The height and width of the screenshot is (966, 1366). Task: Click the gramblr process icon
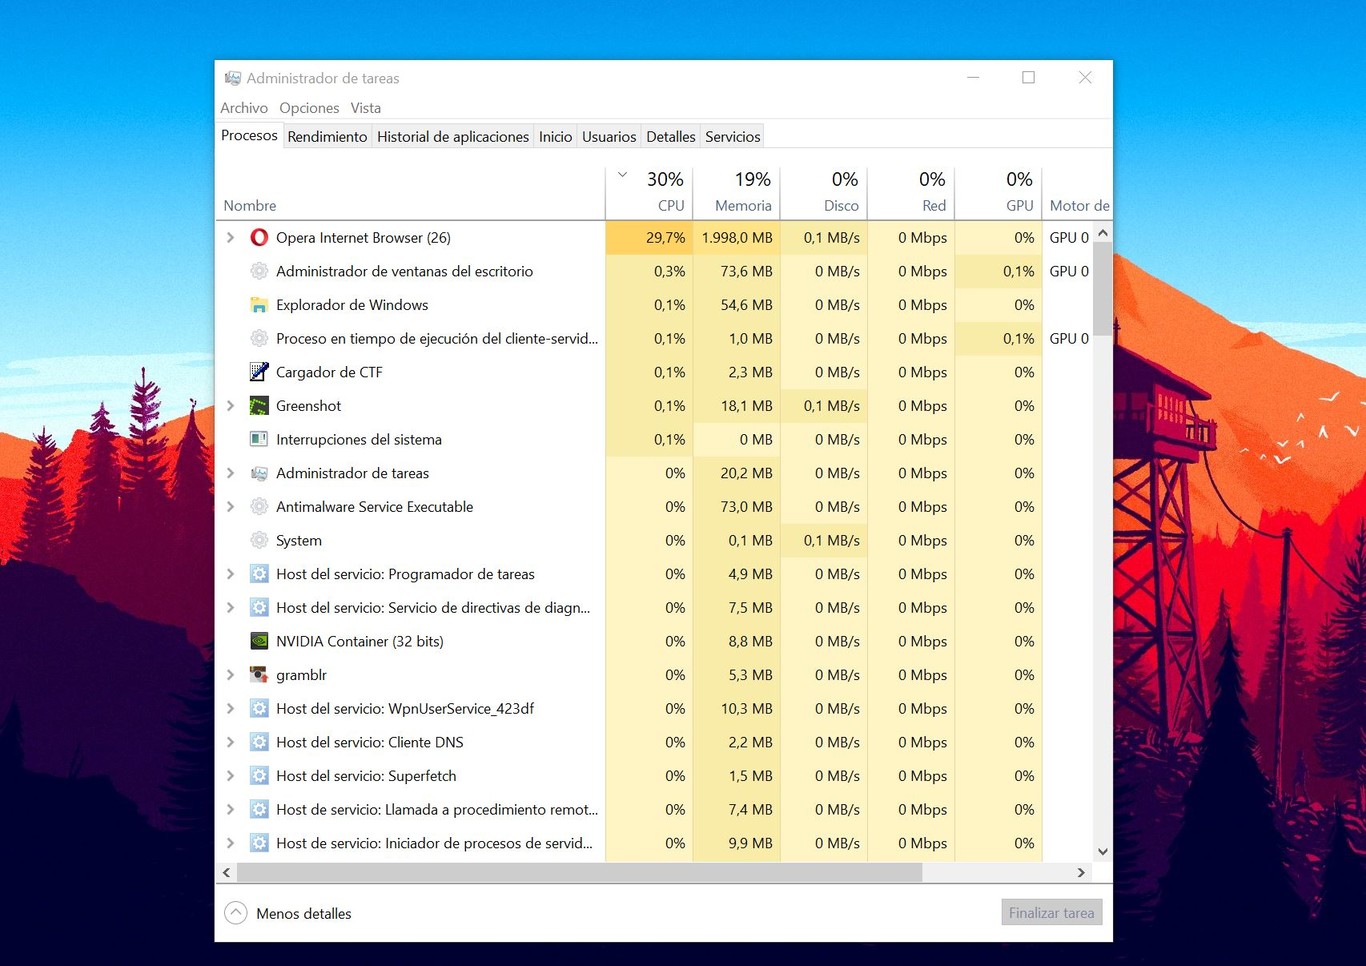259,675
